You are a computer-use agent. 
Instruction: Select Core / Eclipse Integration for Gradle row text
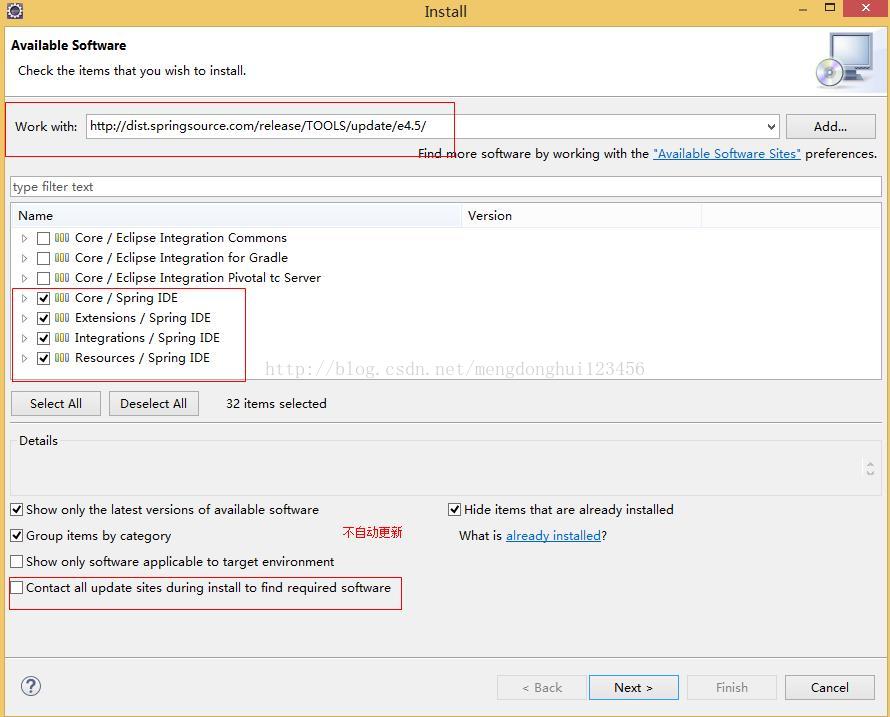pos(181,258)
